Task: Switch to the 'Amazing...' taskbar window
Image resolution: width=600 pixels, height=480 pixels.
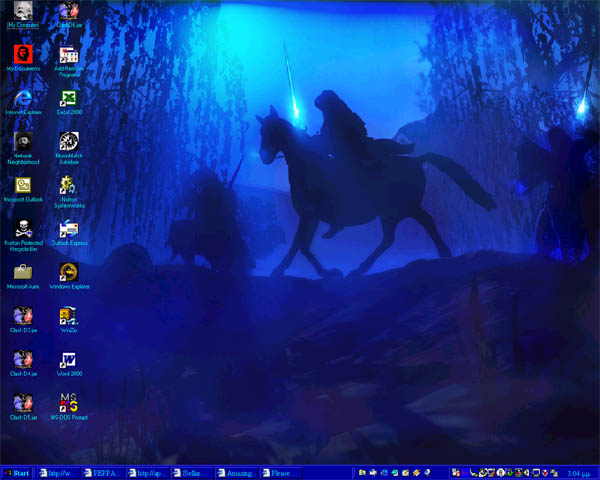Action: tap(236, 473)
